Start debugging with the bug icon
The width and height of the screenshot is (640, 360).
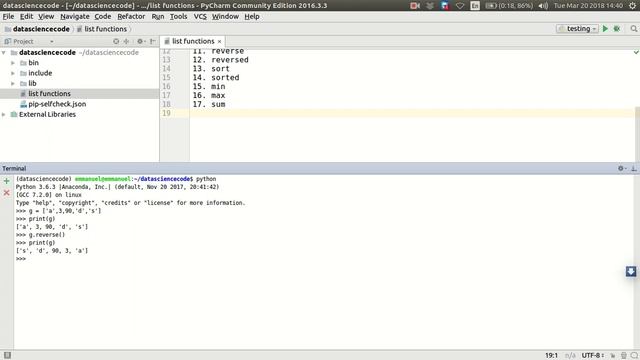(617, 29)
